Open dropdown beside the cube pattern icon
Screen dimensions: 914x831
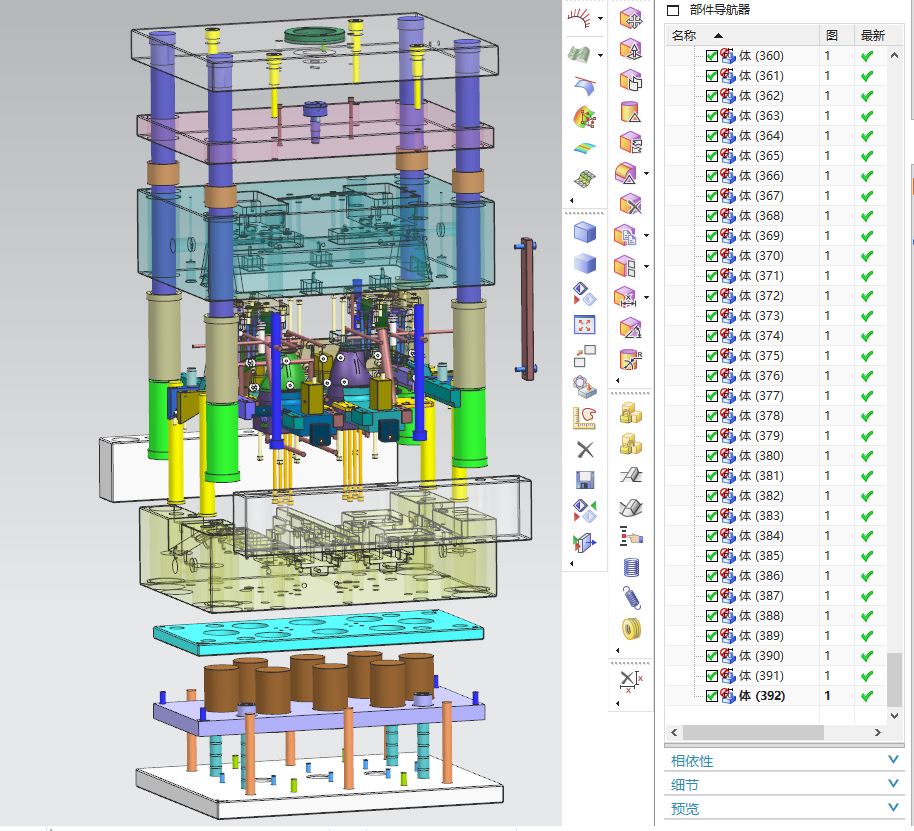(x=646, y=266)
